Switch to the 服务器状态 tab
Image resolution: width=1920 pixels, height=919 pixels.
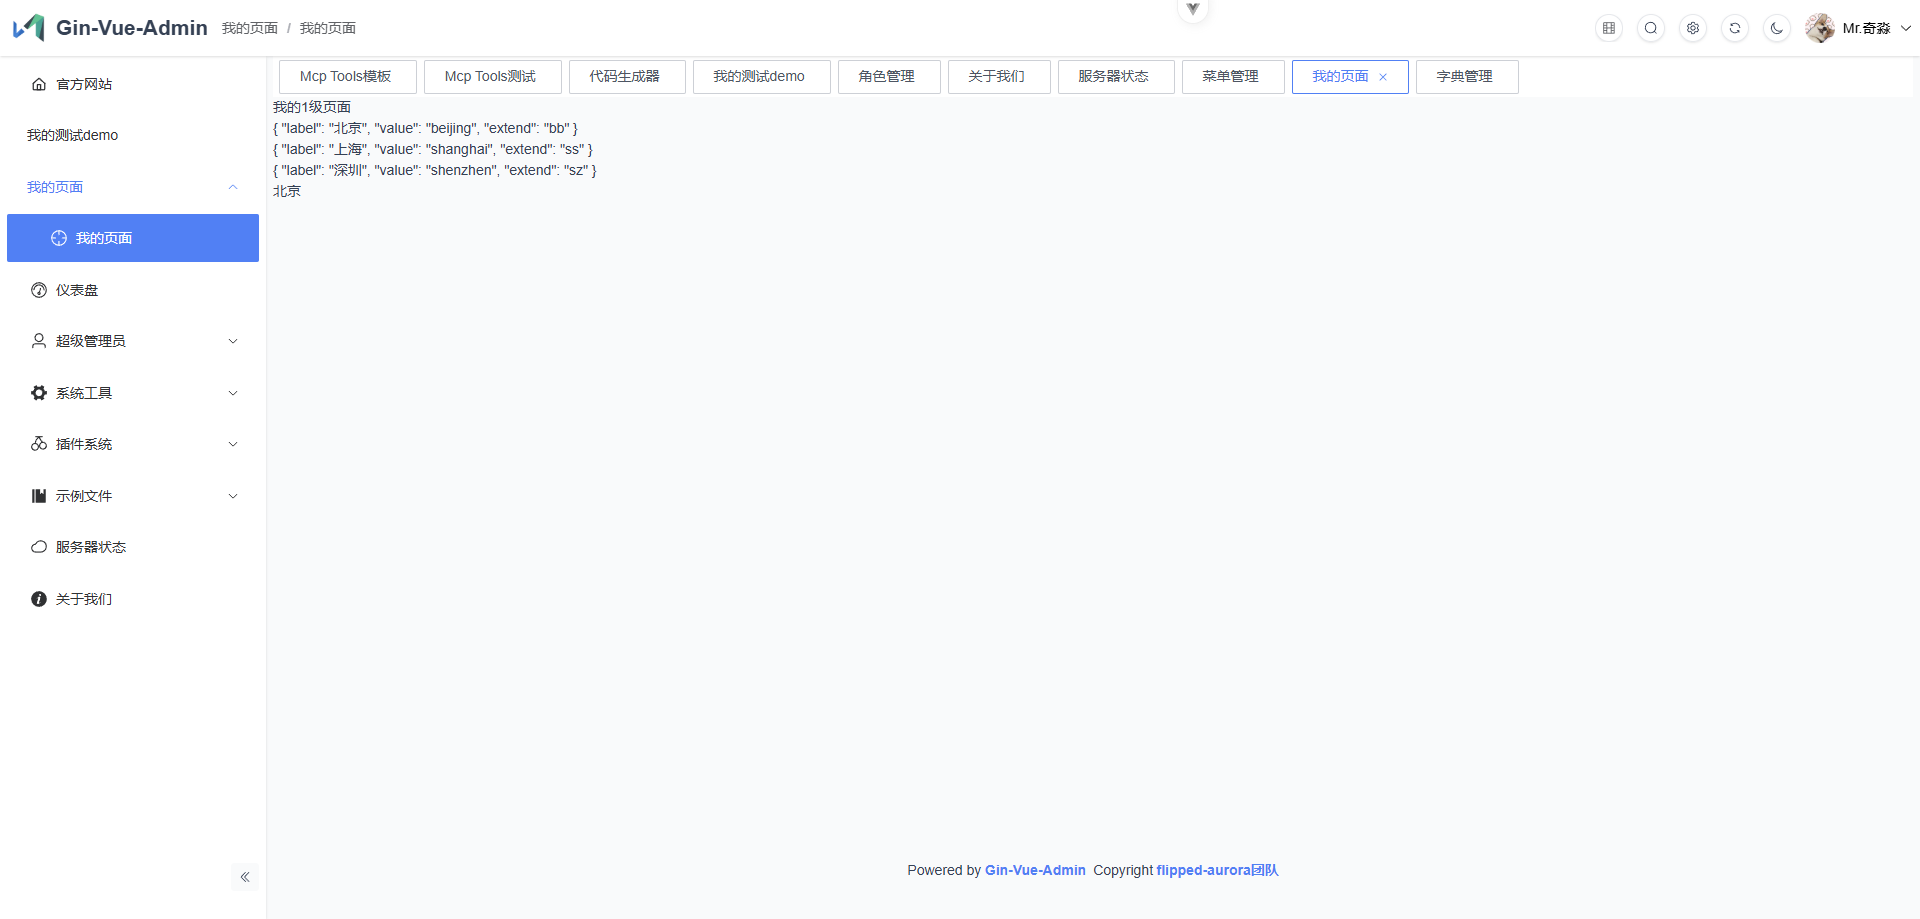1116,77
